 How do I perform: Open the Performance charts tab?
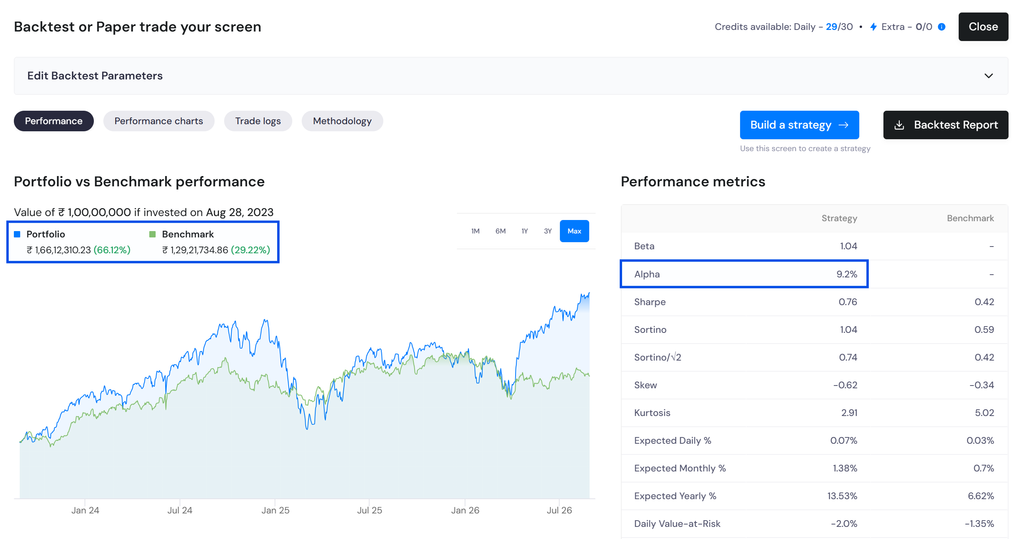[x=159, y=121]
